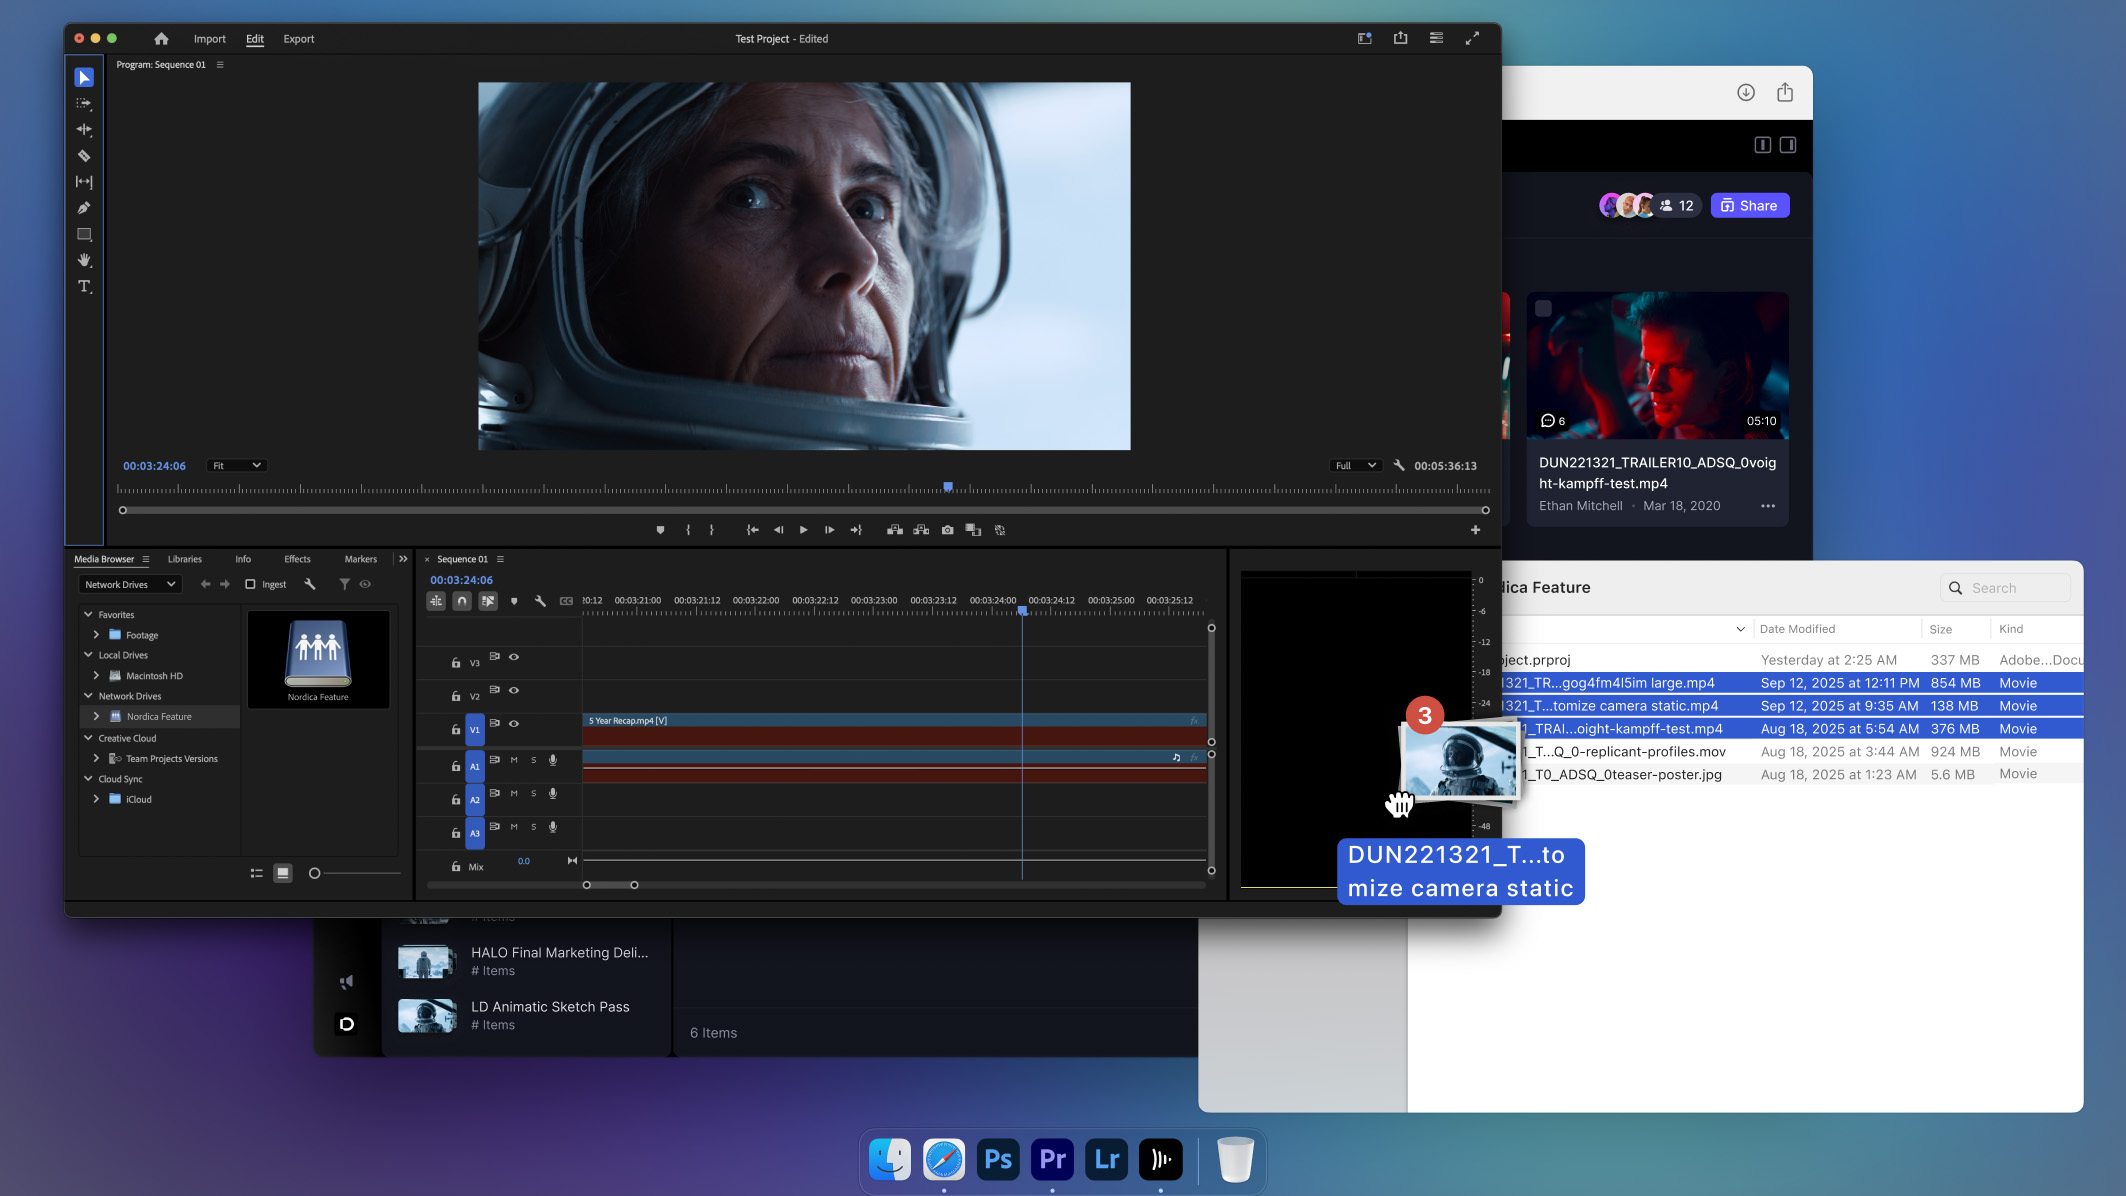Screen dimensions: 2126x1196
Task: Toggle Snap in the timeline
Action: click(462, 600)
